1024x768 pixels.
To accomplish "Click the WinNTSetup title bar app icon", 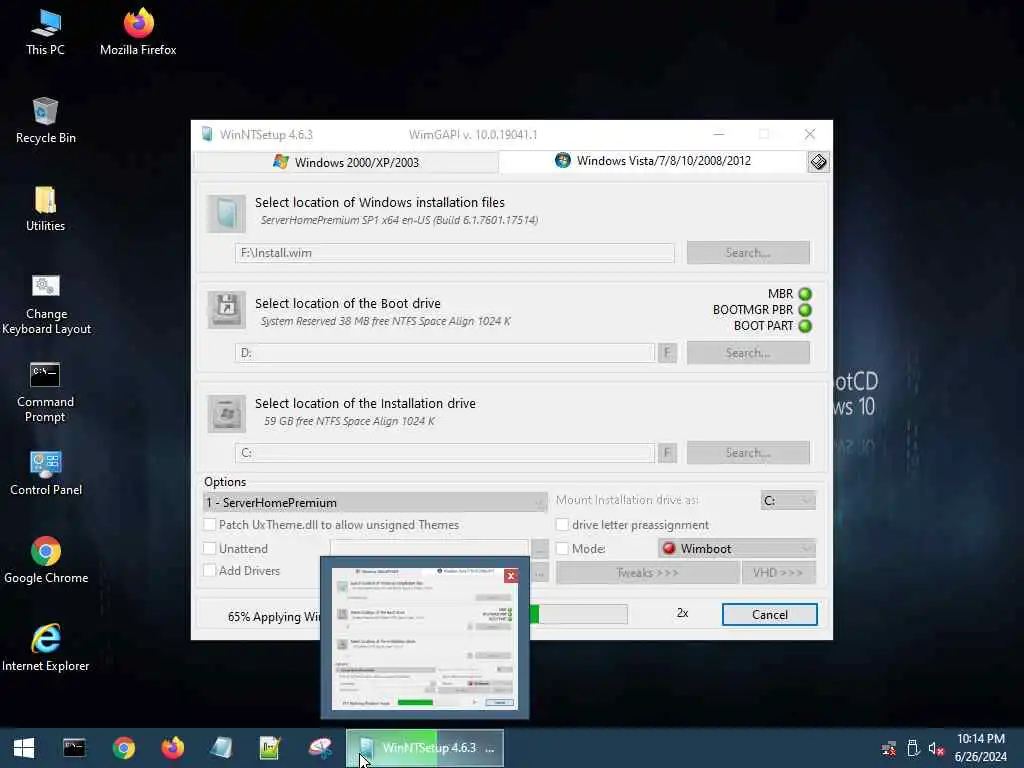I will pyautogui.click(x=207, y=134).
